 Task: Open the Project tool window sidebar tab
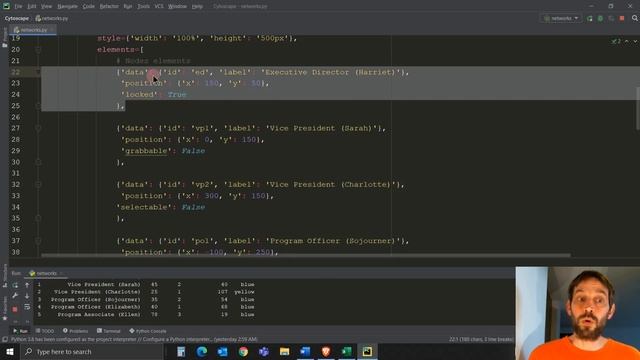click(x=4, y=38)
